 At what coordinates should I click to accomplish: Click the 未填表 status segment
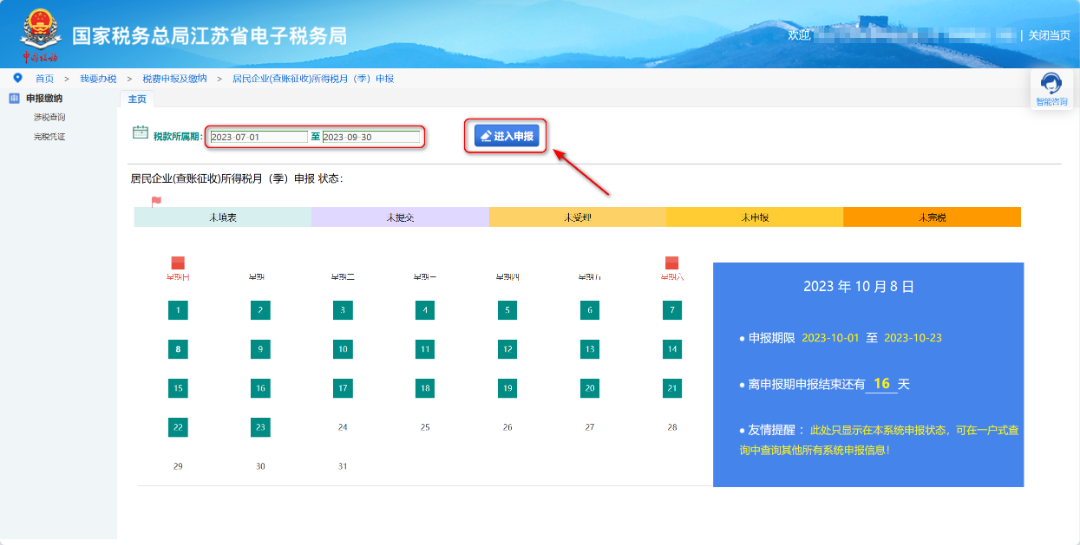222,217
